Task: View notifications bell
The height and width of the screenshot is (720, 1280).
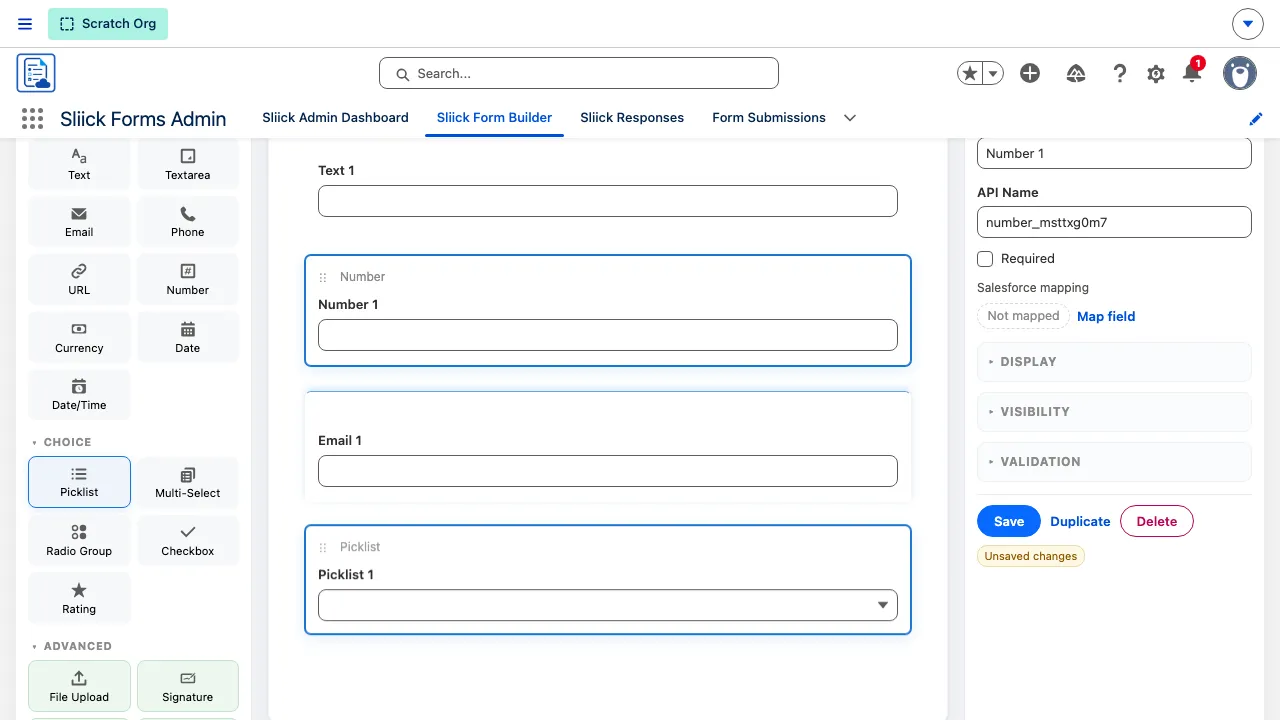Action: [x=1192, y=73]
